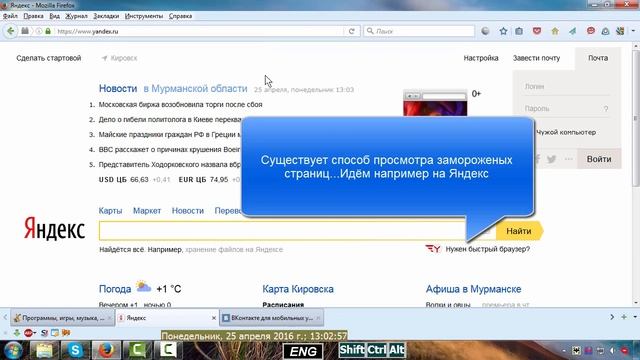
Task: Click the address bar URL field
Action: pyautogui.click(x=200, y=31)
